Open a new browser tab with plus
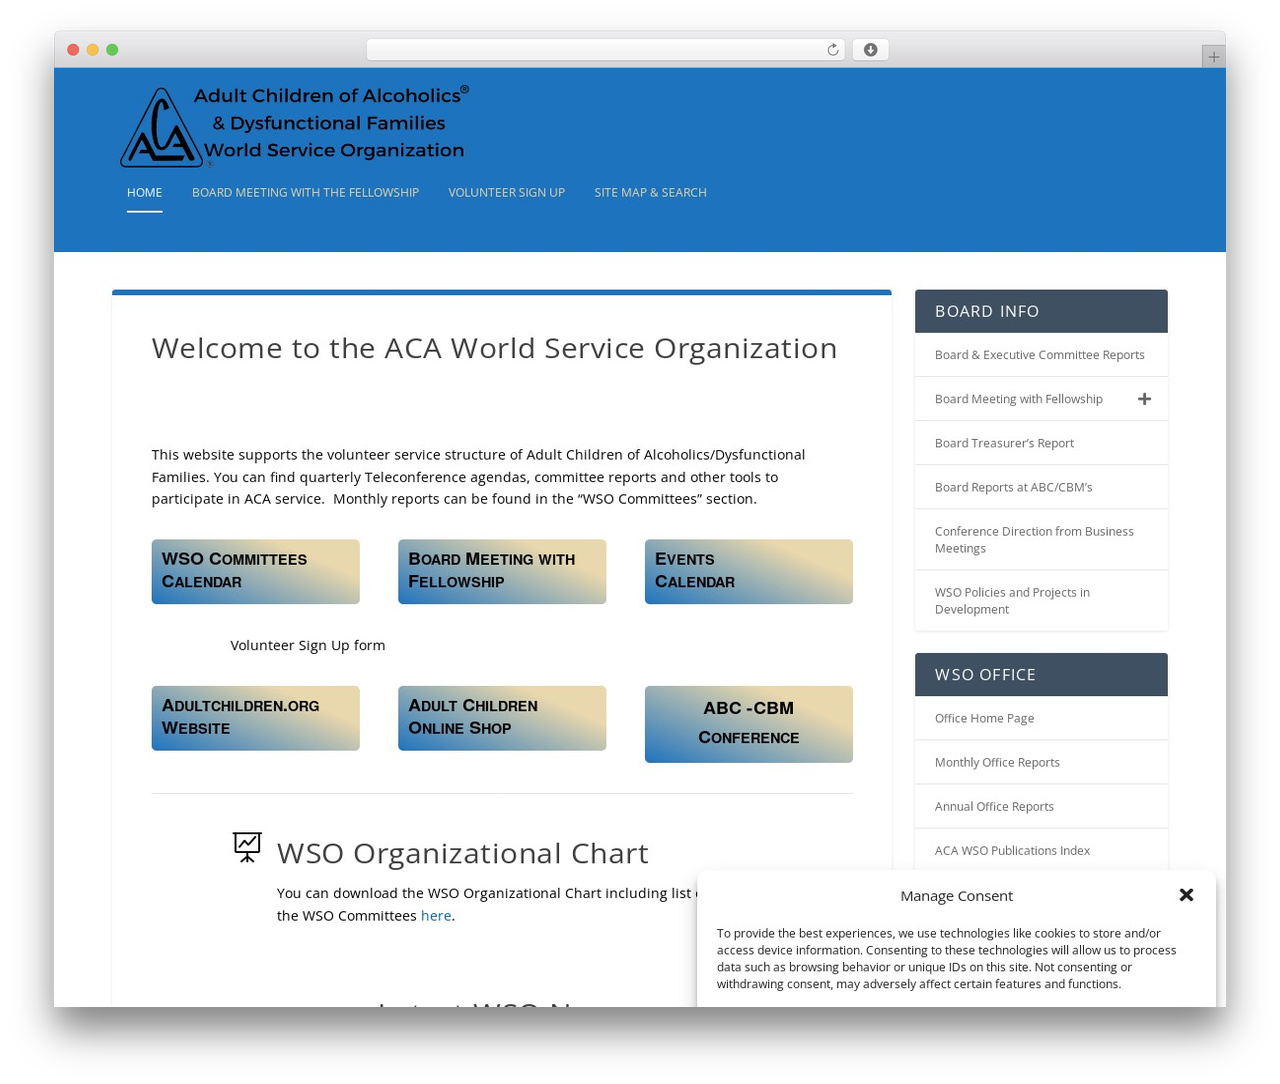The width and height of the screenshot is (1280, 1084). point(1213,57)
